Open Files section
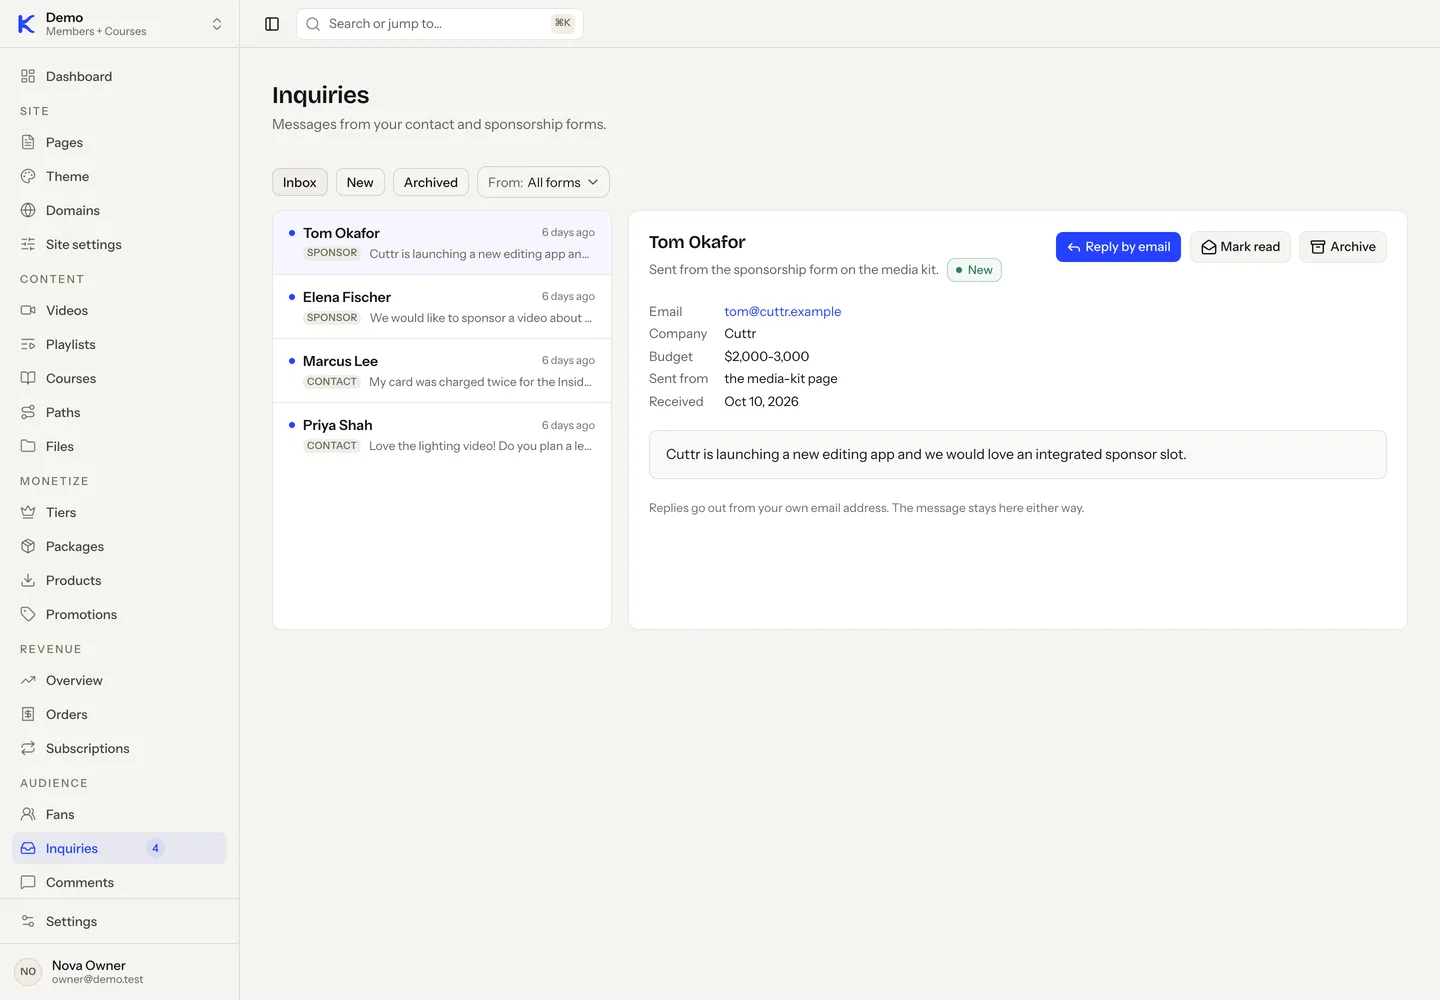Viewport: 1440px width, 1000px height. coord(119,446)
